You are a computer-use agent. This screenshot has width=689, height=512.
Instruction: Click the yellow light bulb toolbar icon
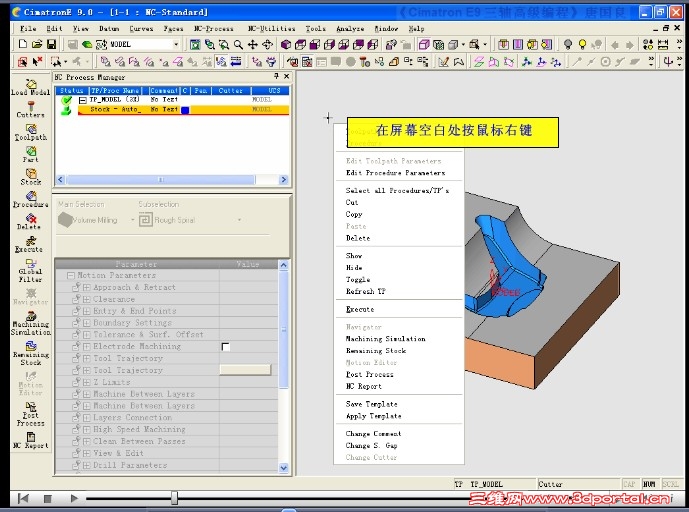583,44
